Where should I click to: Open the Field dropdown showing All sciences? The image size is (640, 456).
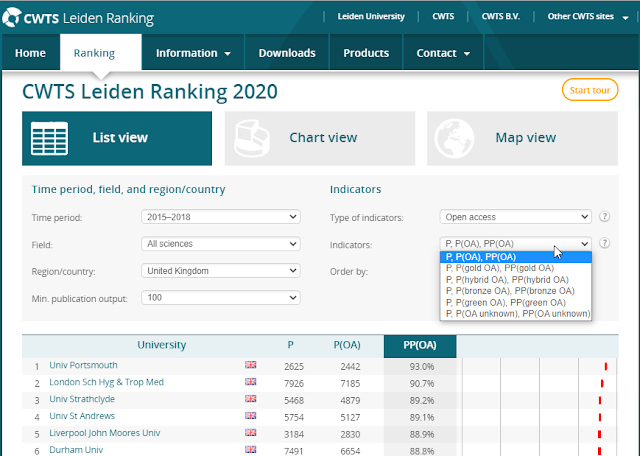click(221, 244)
